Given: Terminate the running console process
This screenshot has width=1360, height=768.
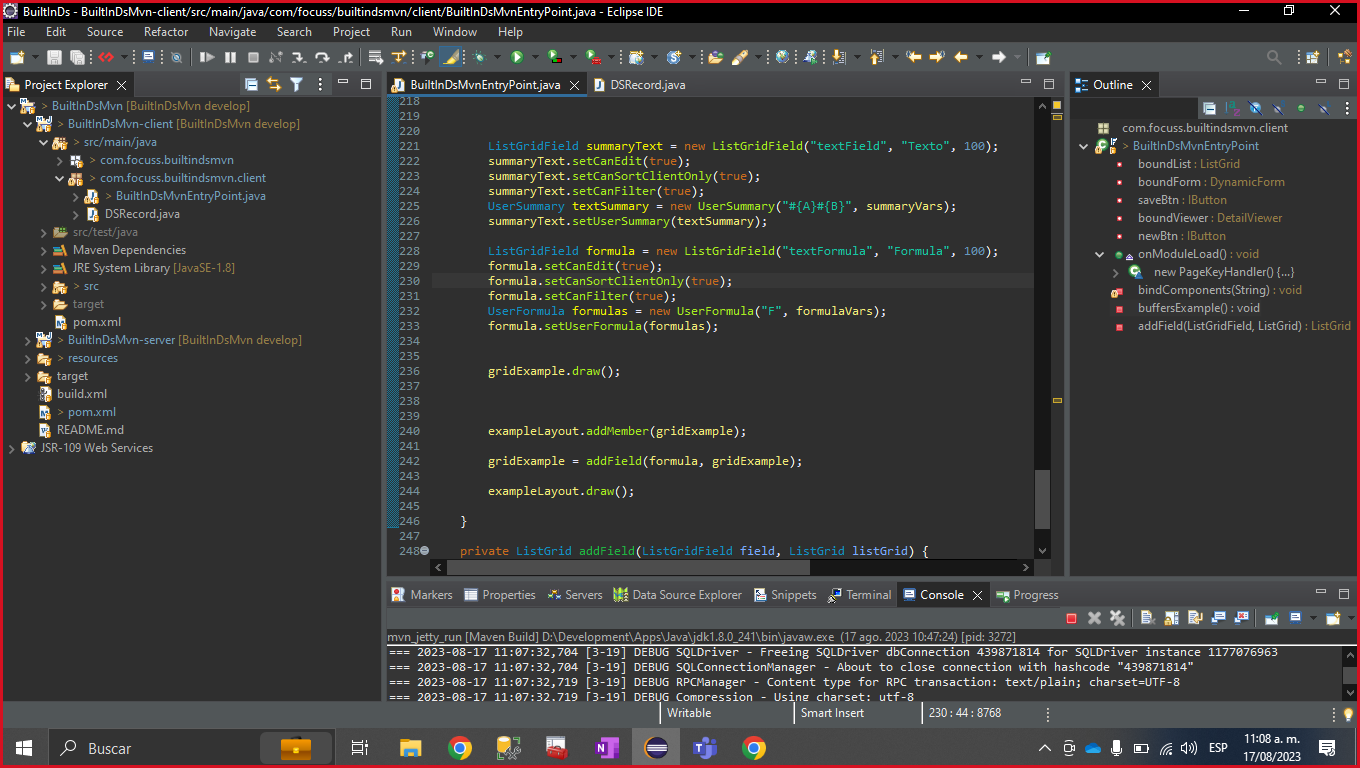Looking at the screenshot, I should coord(1071,619).
